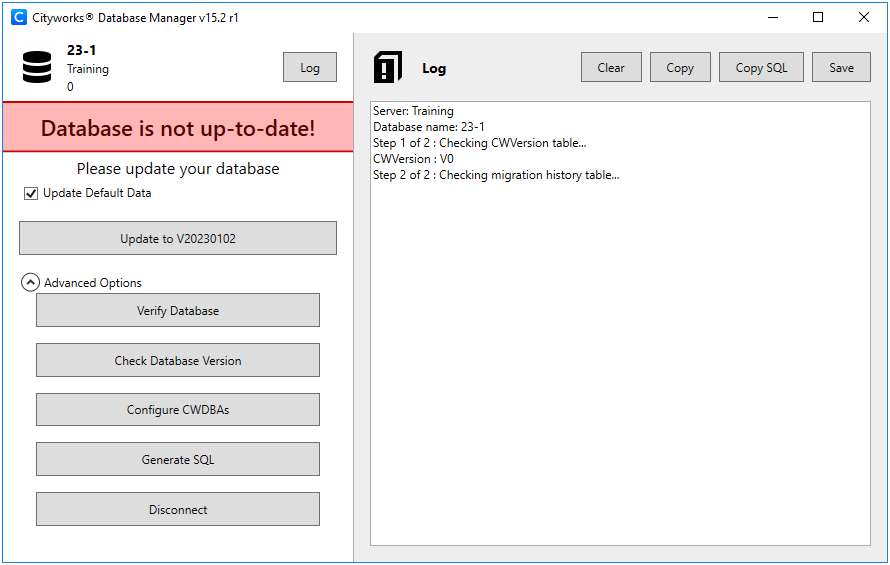Image resolution: width=890 pixels, height=565 pixels.
Task: Click the Generate SQL button
Action: pyautogui.click(x=178, y=460)
